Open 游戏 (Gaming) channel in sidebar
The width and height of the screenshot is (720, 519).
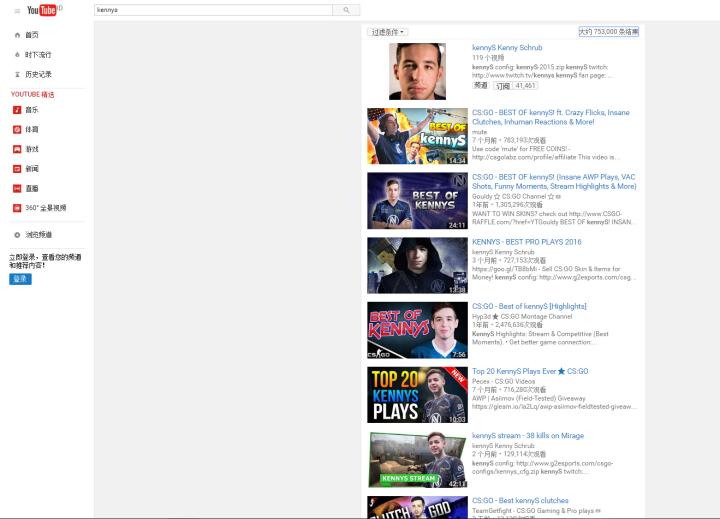(32, 149)
